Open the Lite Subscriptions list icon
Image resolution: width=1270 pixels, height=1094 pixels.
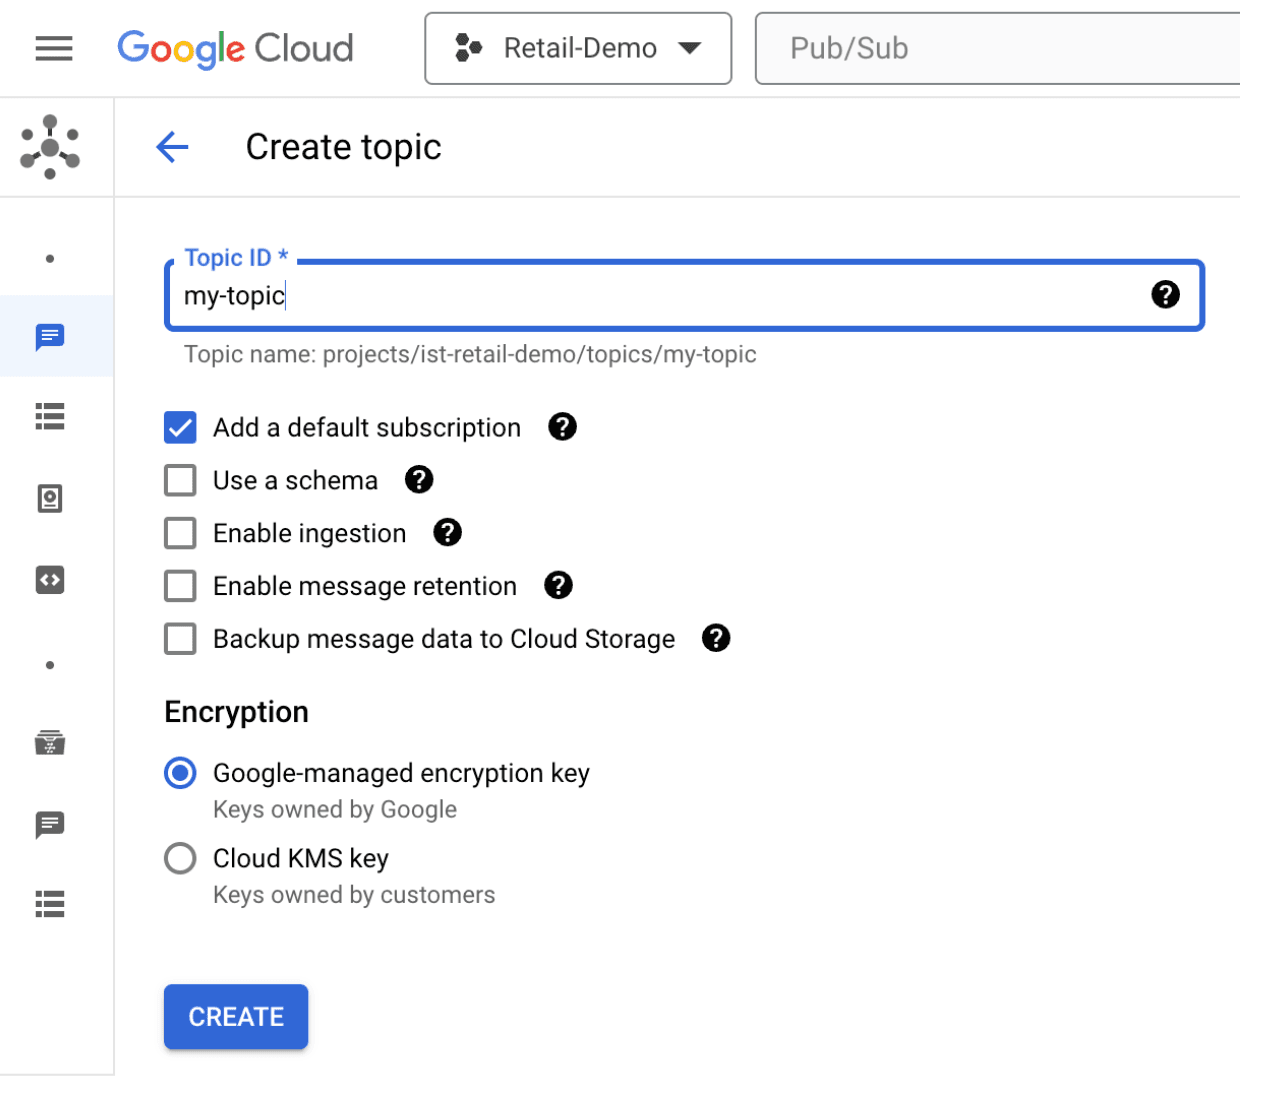click(50, 904)
